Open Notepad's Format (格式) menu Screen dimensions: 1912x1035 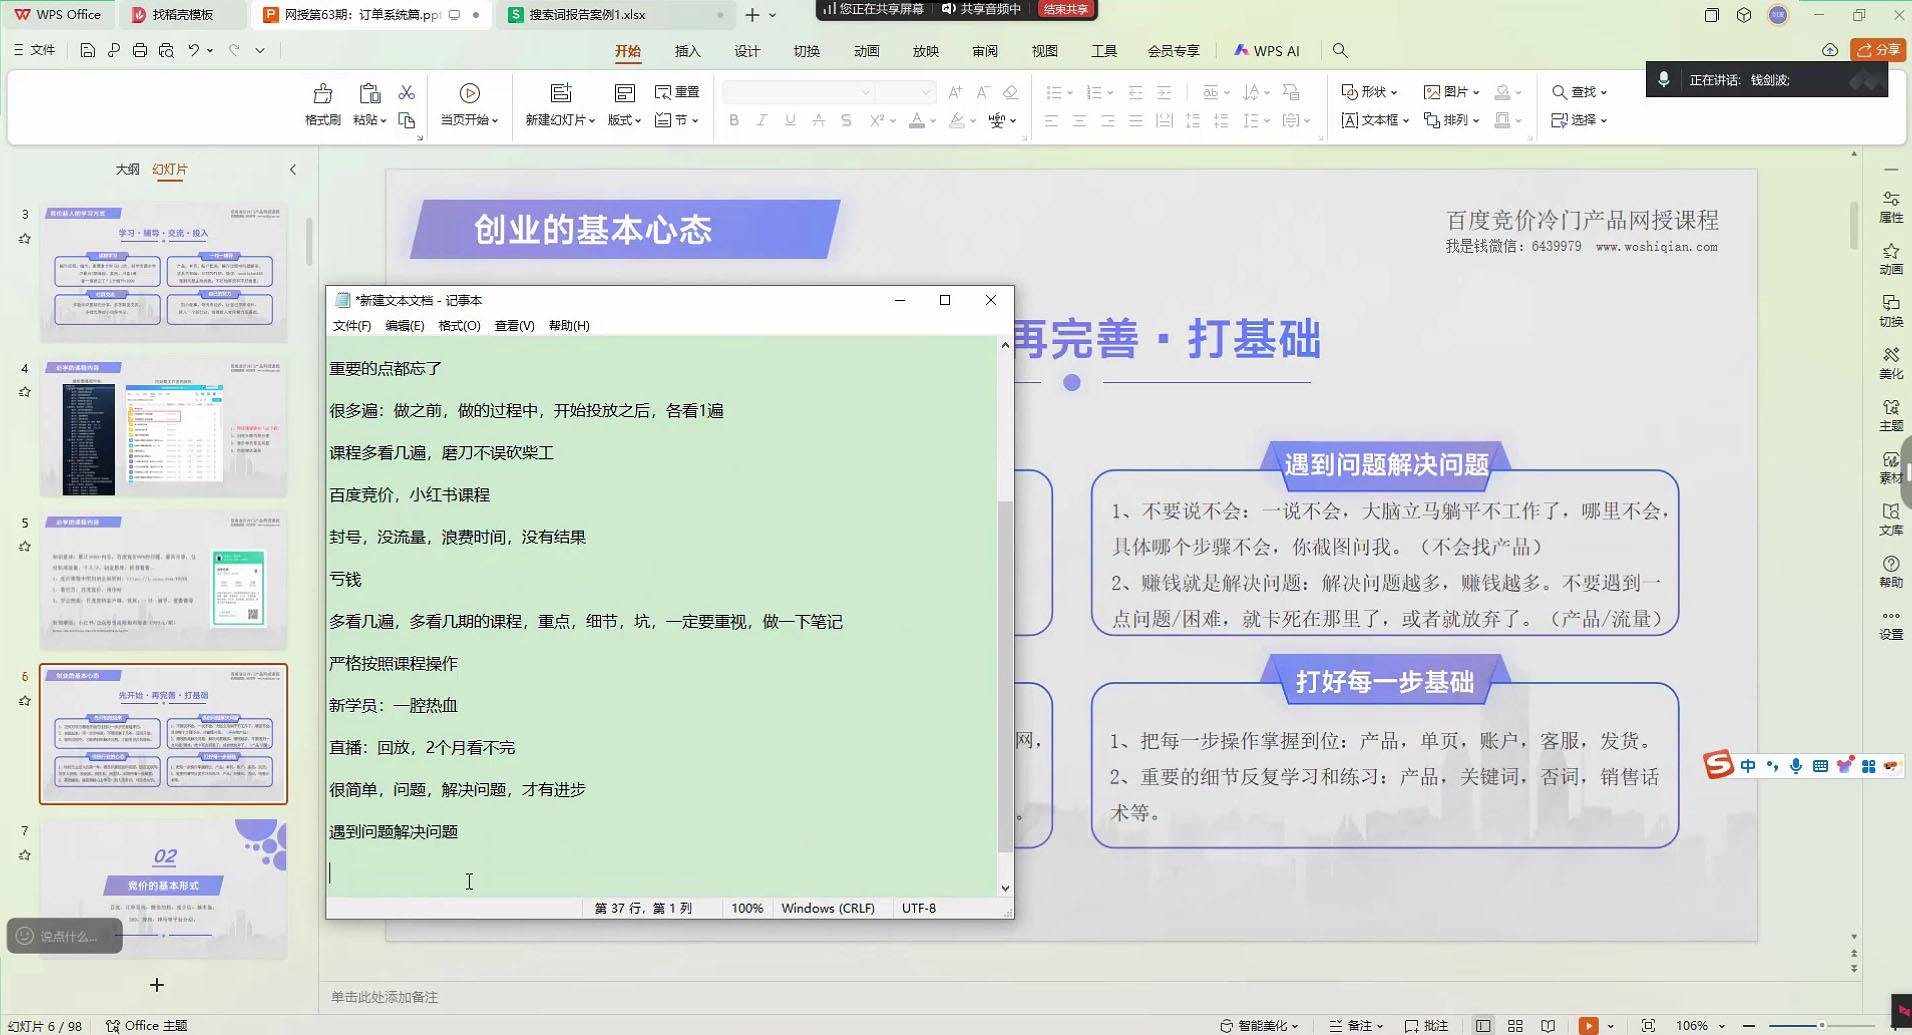click(x=459, y=326)
